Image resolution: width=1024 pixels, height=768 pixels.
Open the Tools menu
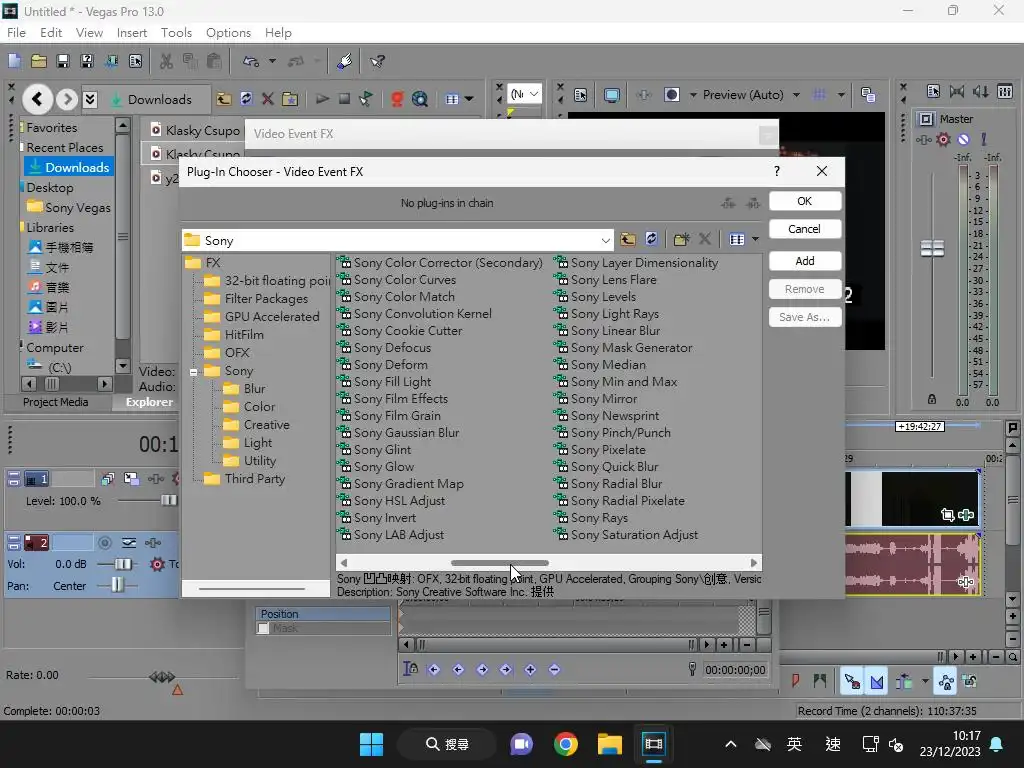[176, 33]
